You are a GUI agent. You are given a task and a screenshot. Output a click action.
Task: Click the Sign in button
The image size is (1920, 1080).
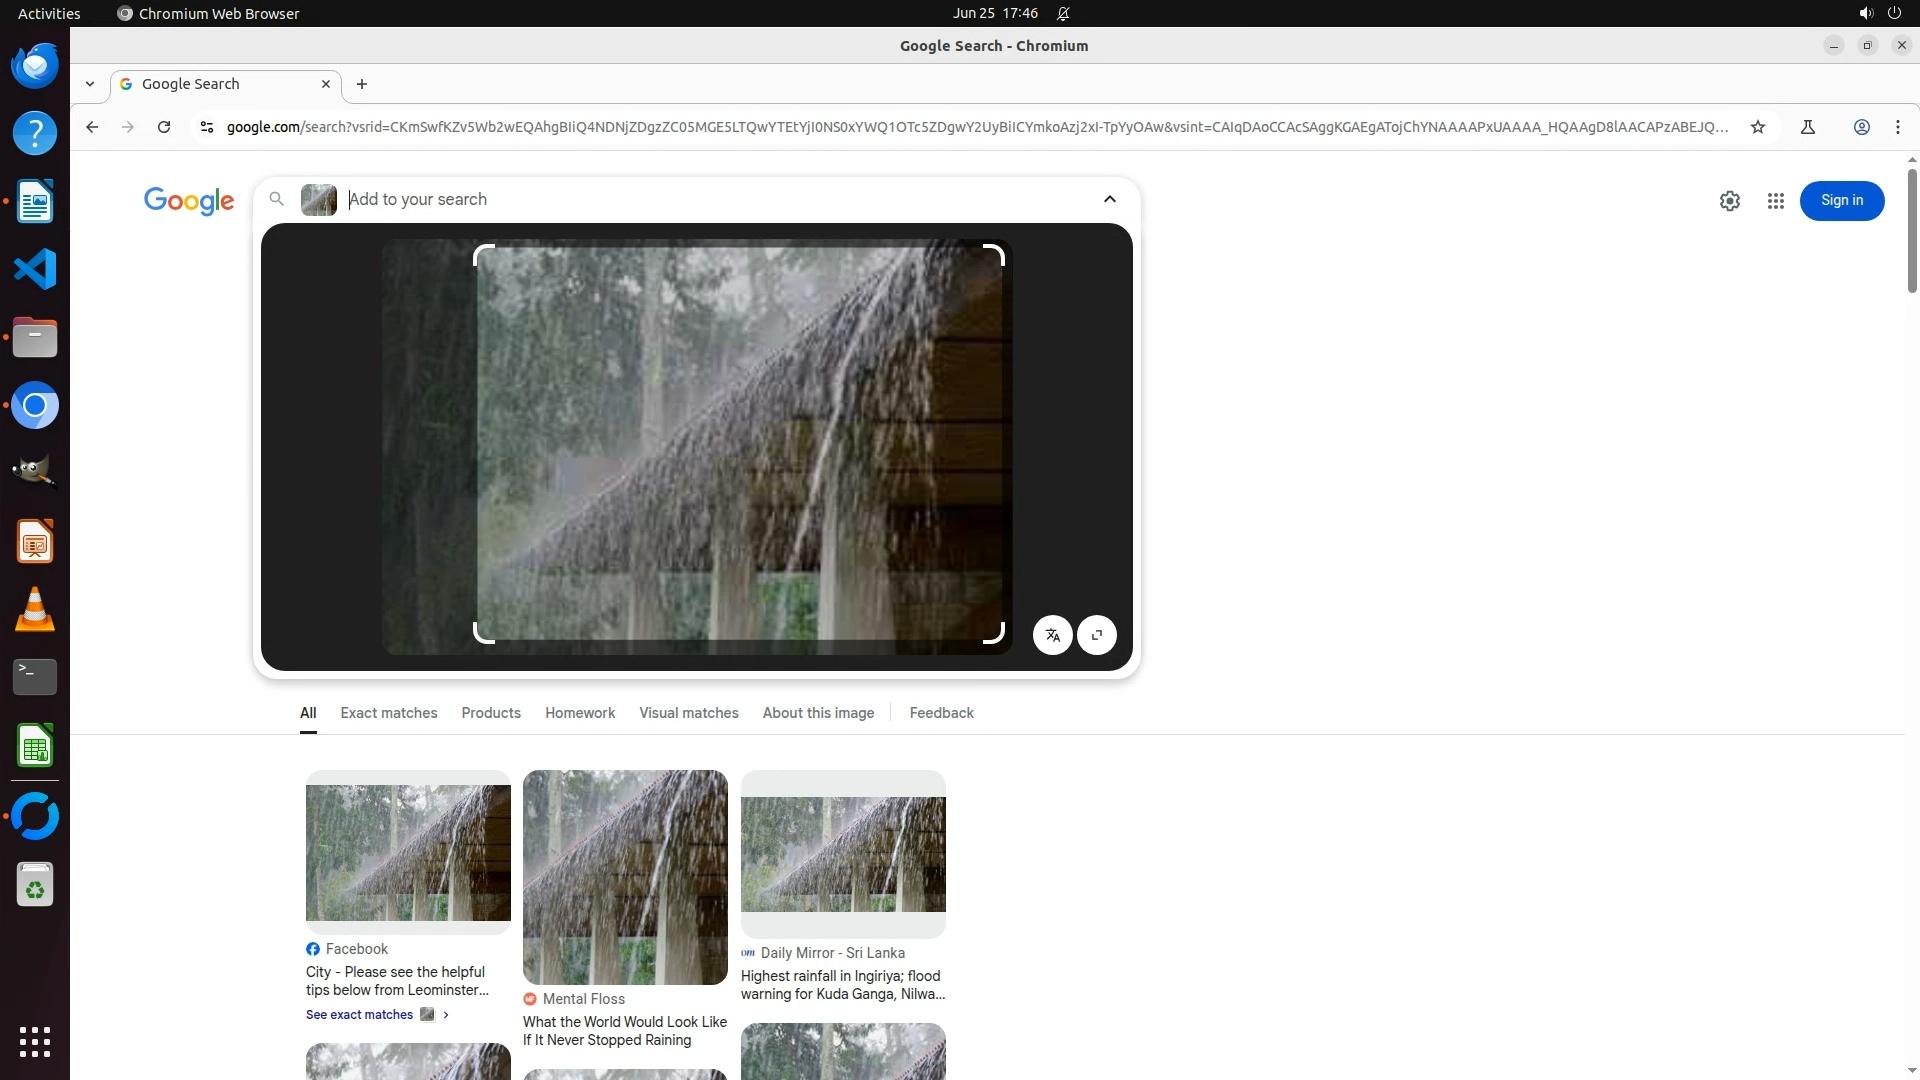click(x=1841, y=201)
